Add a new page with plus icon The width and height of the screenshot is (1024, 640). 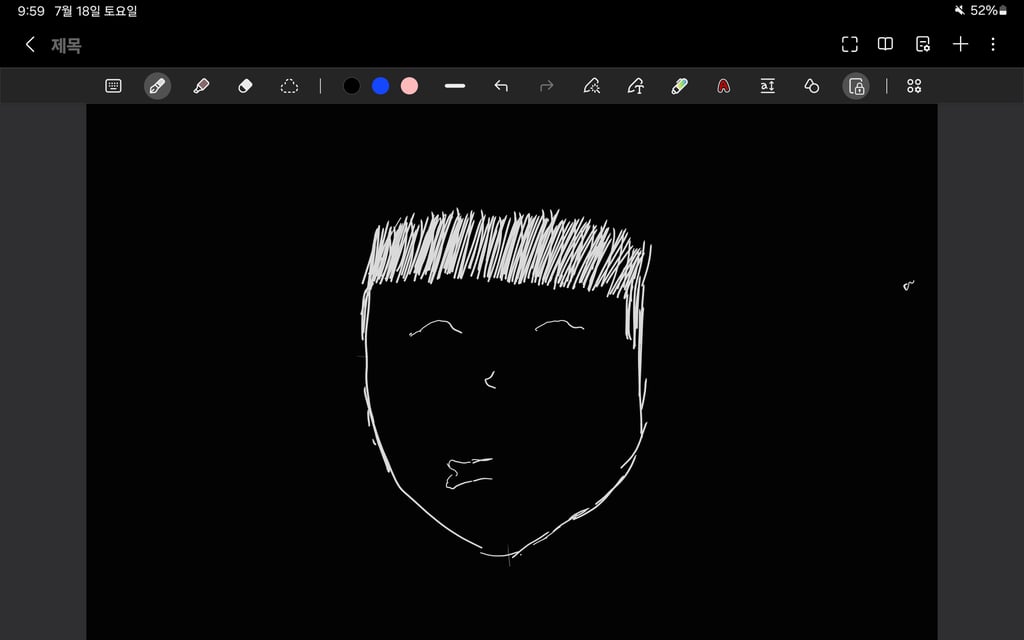960,44
